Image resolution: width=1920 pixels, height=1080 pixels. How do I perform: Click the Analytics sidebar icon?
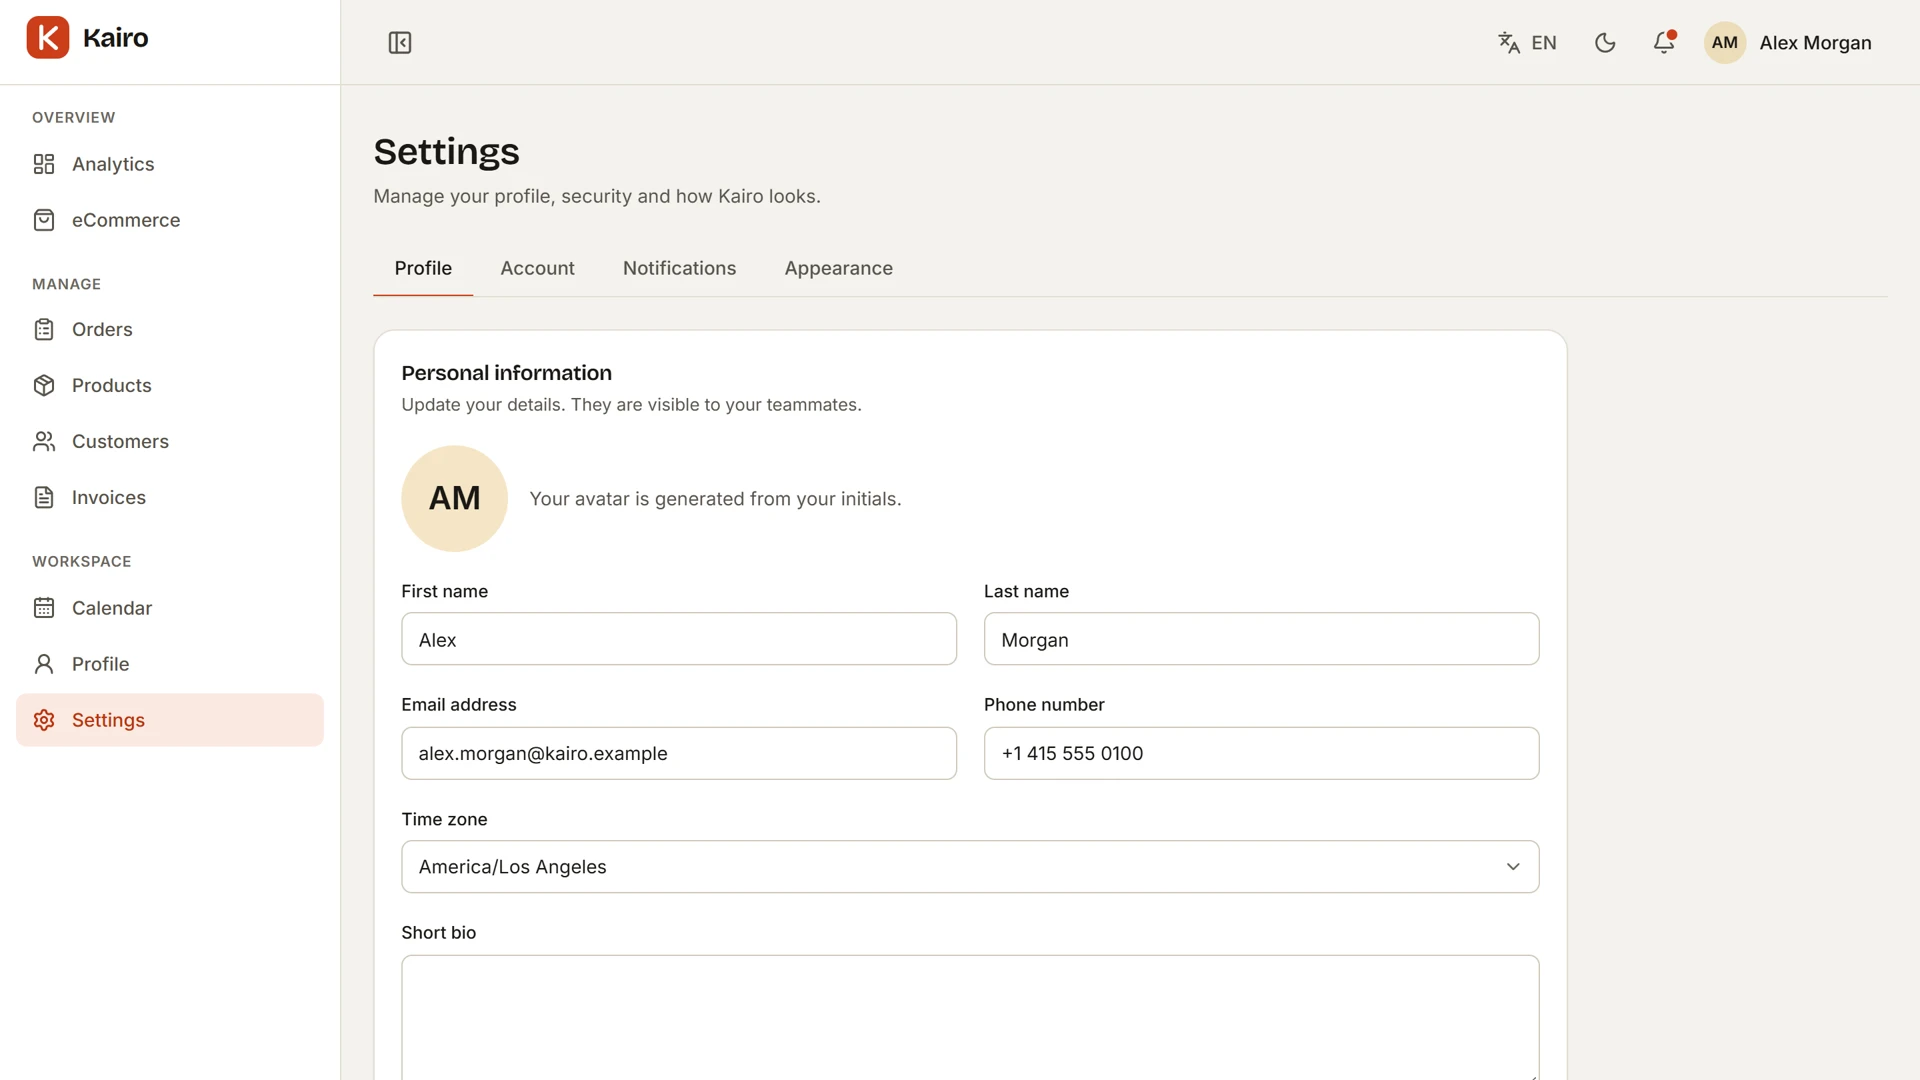pos(44,164)
